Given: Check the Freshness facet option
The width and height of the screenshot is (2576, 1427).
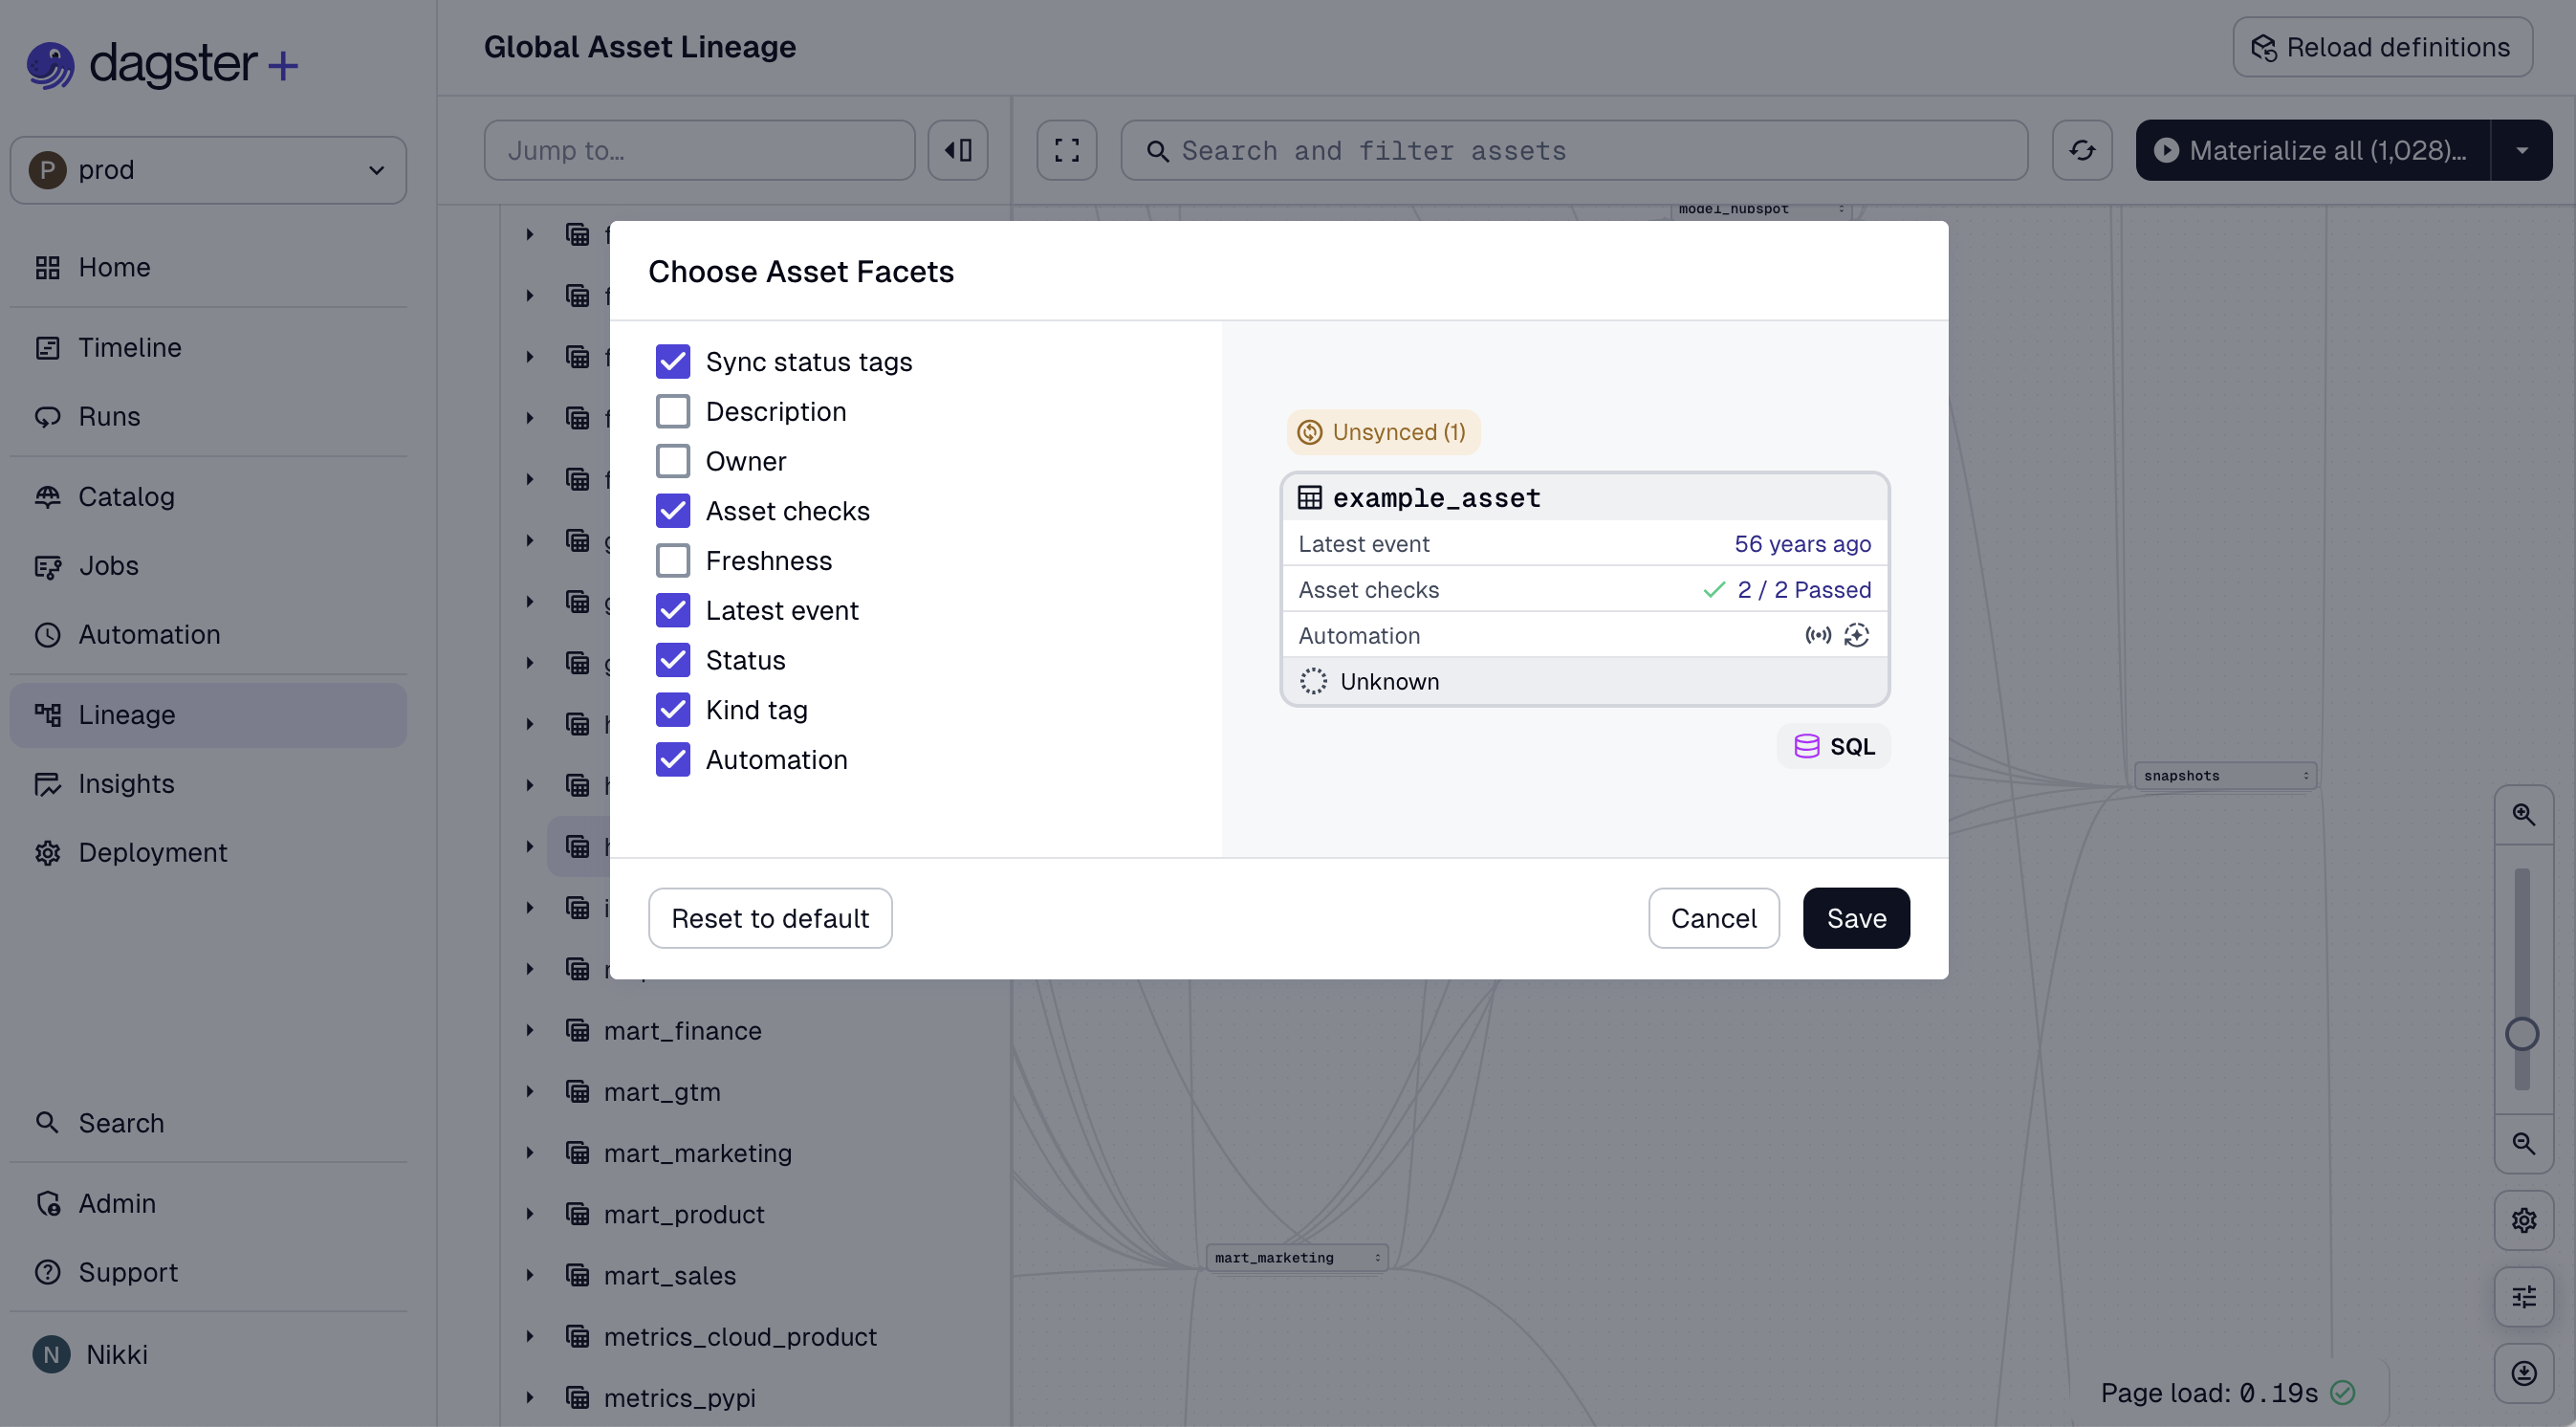Looking at the screenshot, I should [673, 560].
